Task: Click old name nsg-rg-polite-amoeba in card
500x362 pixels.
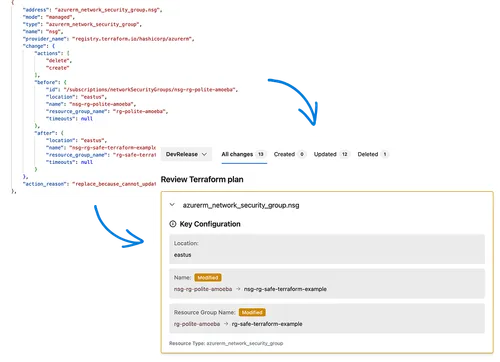Action: [203, 289]
